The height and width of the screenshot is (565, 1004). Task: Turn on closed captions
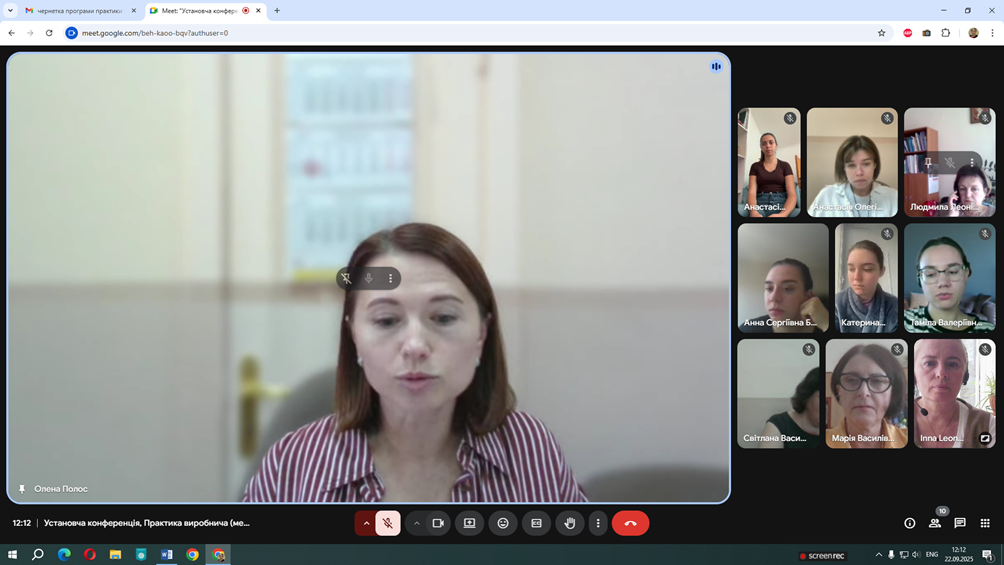click(536, 523)
